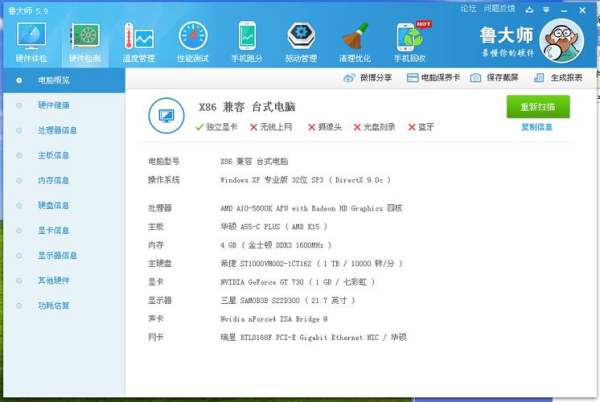This screenshot has height=402, width=600.
Task: Click the 4 GB 金士顿 memory value
Action: [x=276, y=245]
